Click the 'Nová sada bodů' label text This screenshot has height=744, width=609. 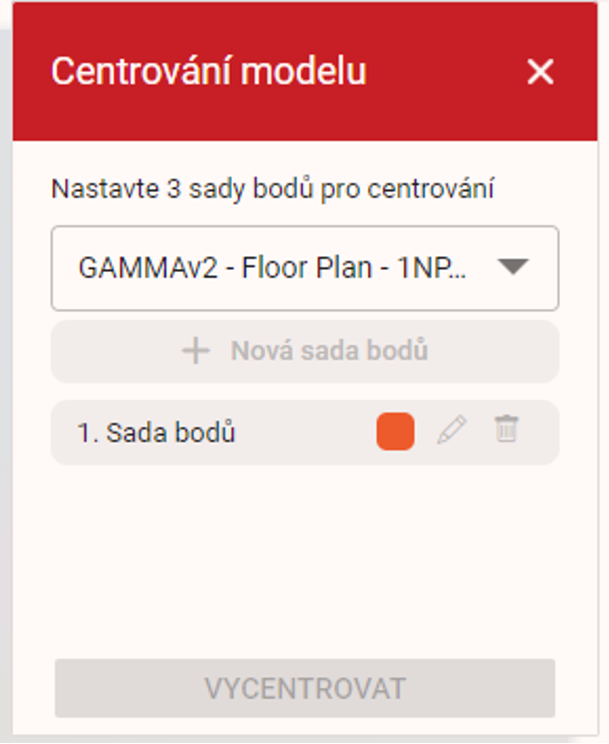[x=329, y=351]
